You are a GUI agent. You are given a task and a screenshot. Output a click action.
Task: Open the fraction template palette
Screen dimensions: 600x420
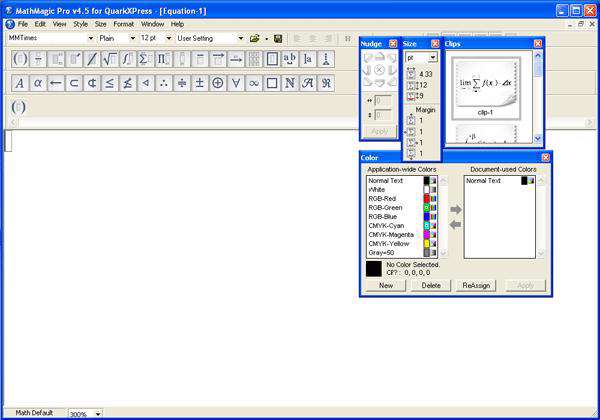click(x=38, y=59)
